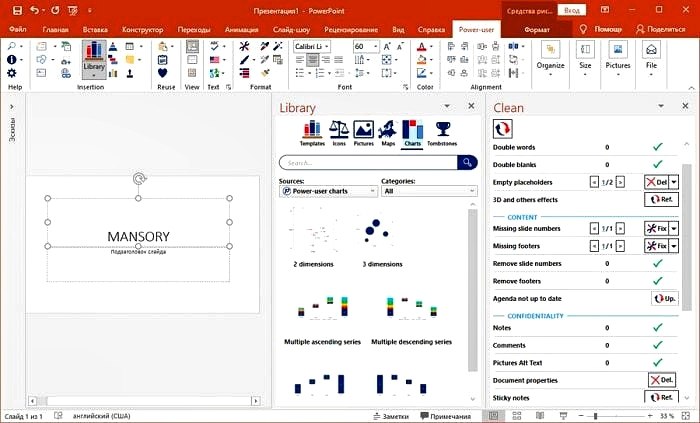700x423 pixels.
Task: Switch to slide sorter view in status bar
Action: click(x=517, y=416)
